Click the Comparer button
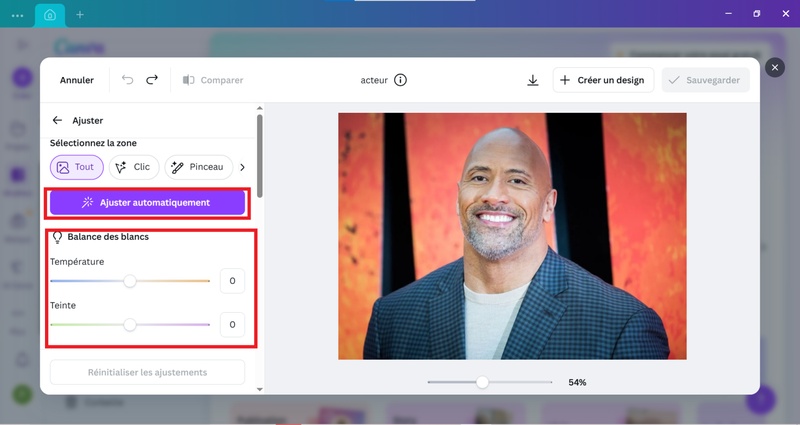The image size is (800, 425). [213, 80]
